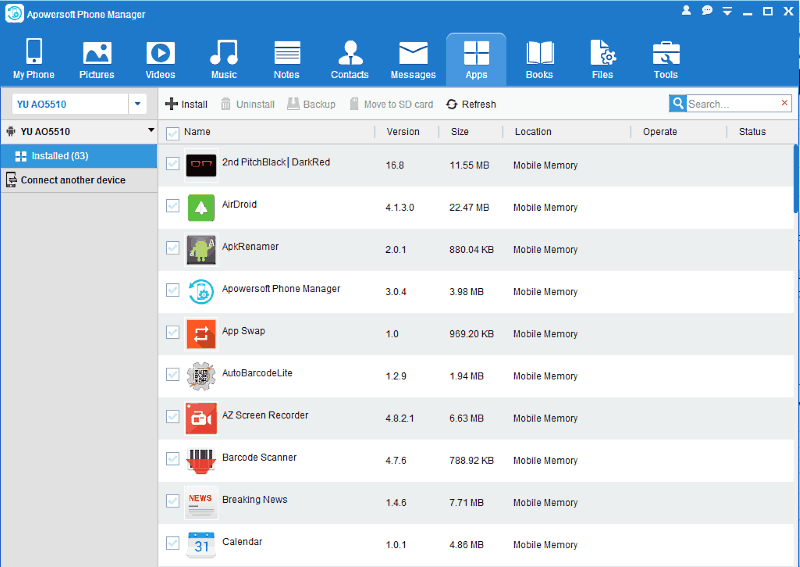Open the Music section
The image size is (800, 567).
[223, 59]
